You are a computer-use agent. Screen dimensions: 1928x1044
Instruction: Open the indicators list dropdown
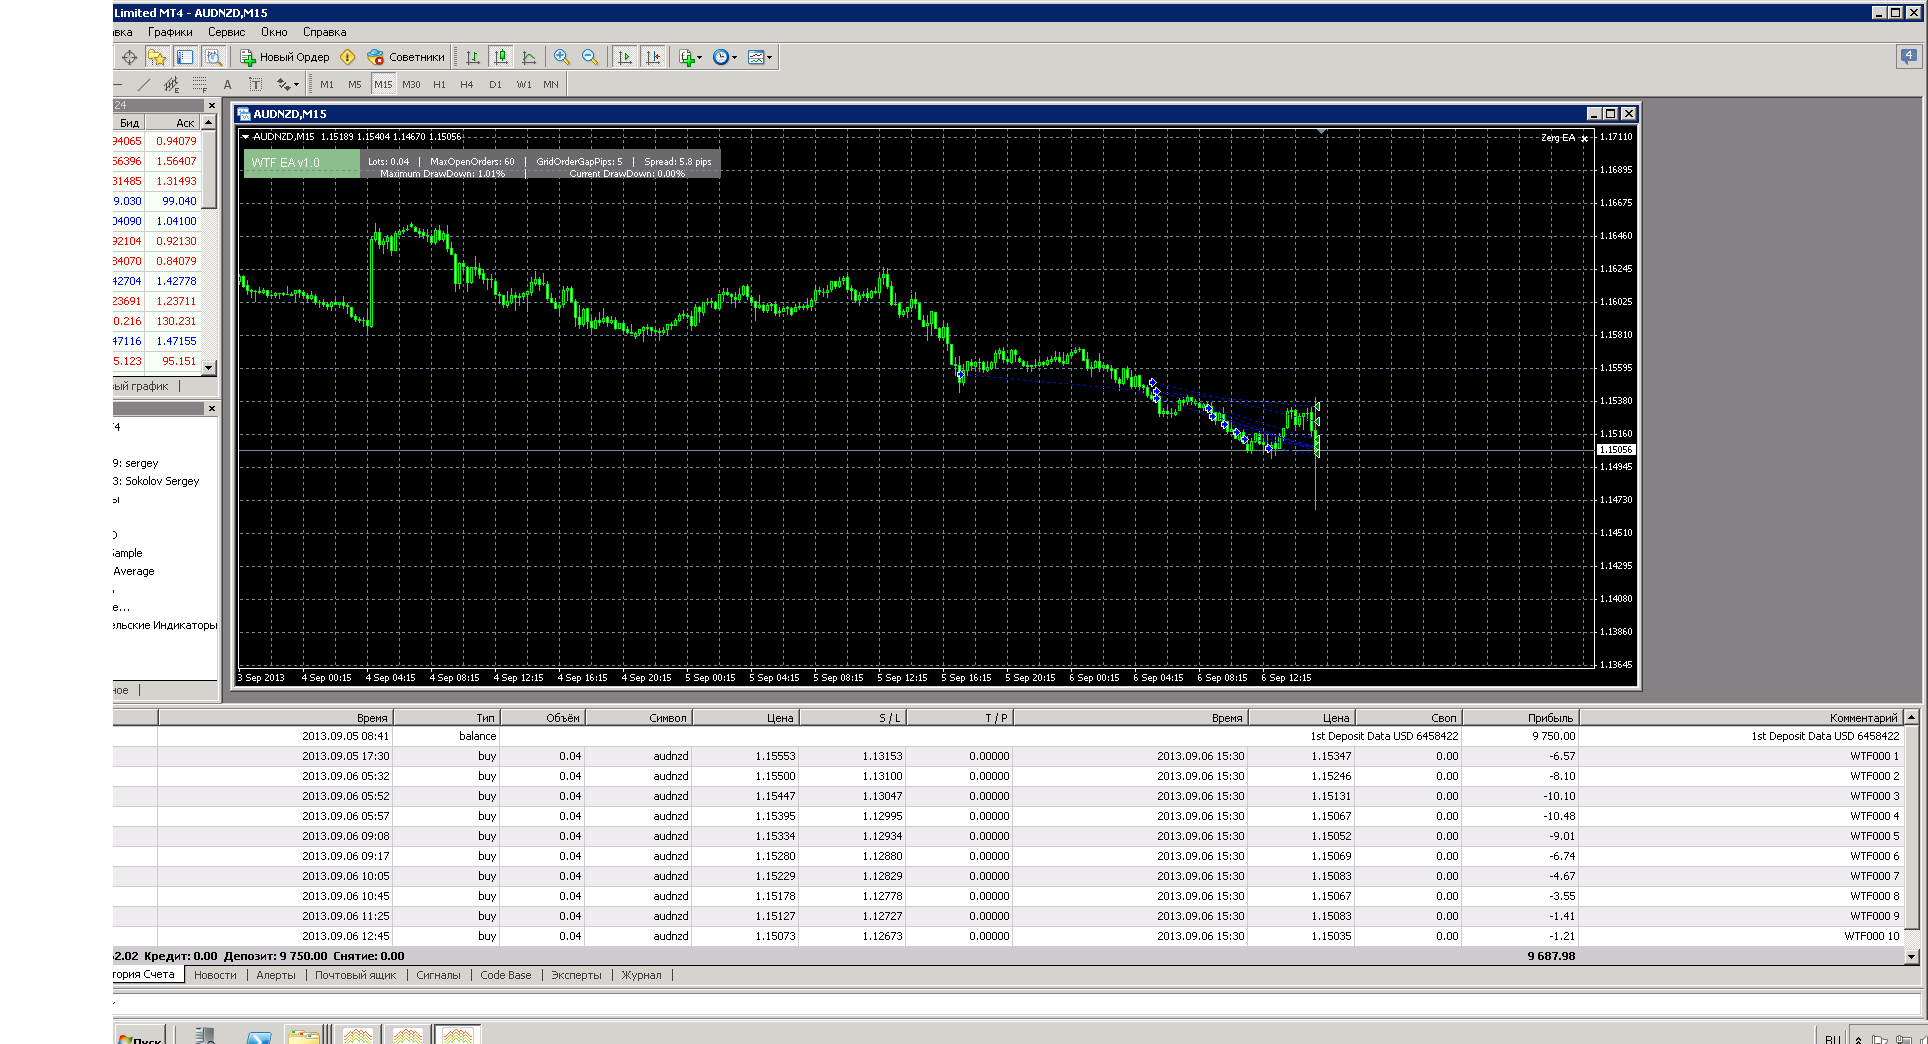pyautogui.click(x=690, y=57)
